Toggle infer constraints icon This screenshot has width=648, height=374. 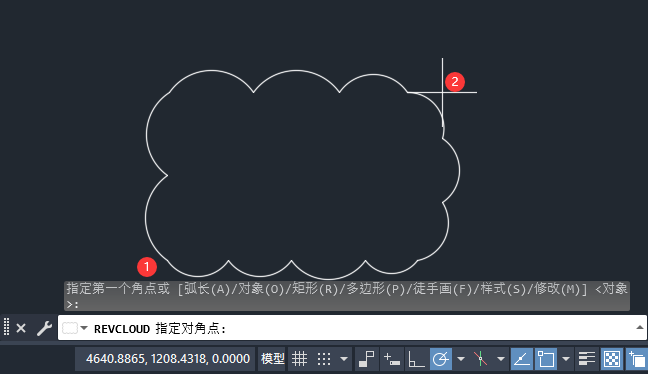point(366,359)
